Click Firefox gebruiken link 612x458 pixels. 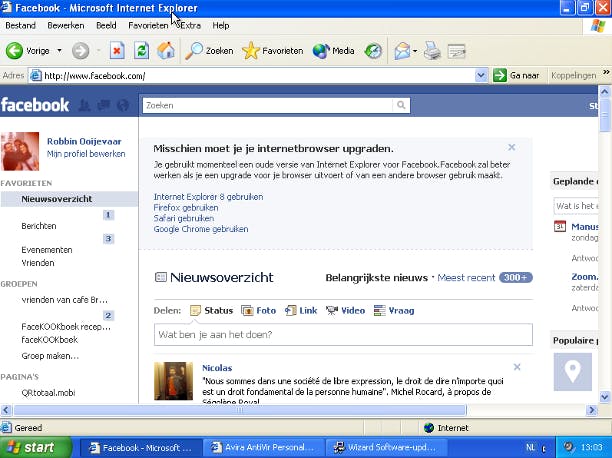click(x=186, y=208)
